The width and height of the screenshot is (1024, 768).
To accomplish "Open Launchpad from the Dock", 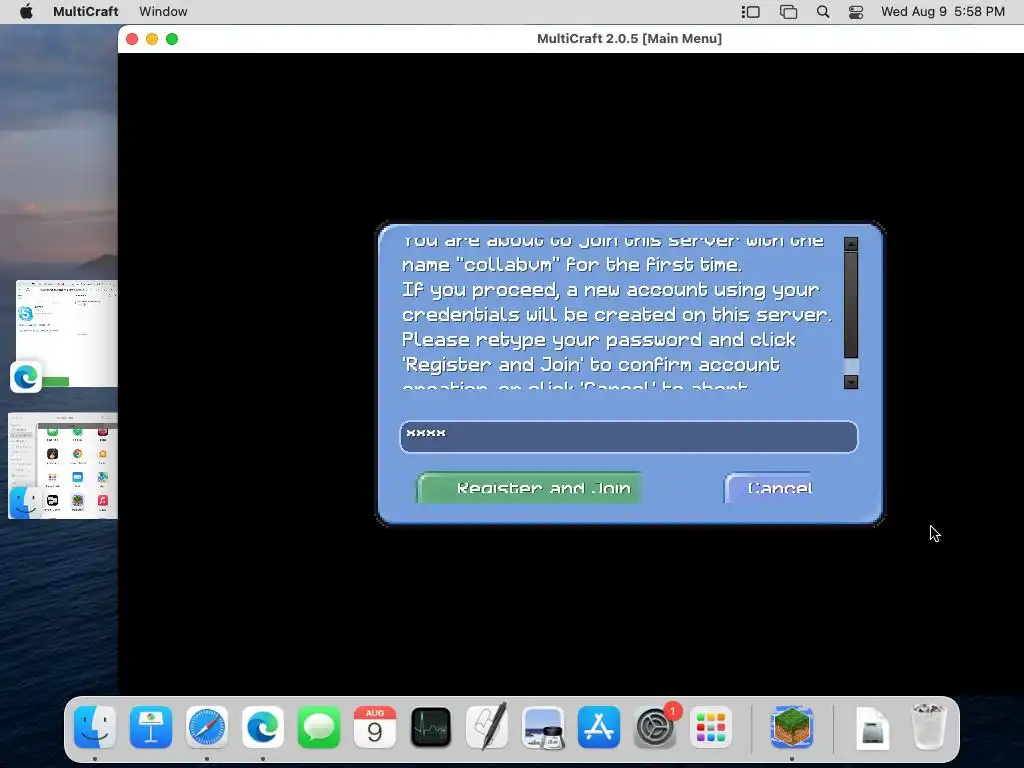I will pos(711,727).
